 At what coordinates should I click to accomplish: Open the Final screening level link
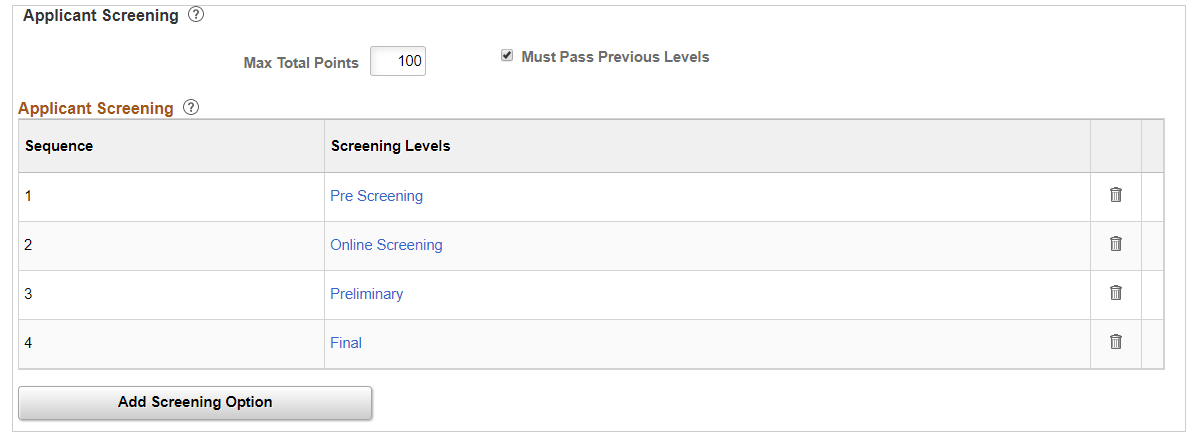(x=346, y=343)
